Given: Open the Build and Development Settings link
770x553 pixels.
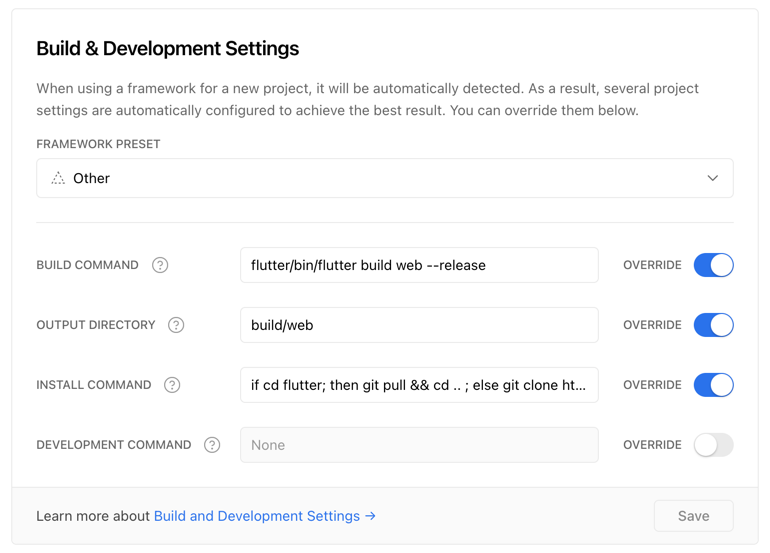Looking at the screenshot, I should 257,516.
